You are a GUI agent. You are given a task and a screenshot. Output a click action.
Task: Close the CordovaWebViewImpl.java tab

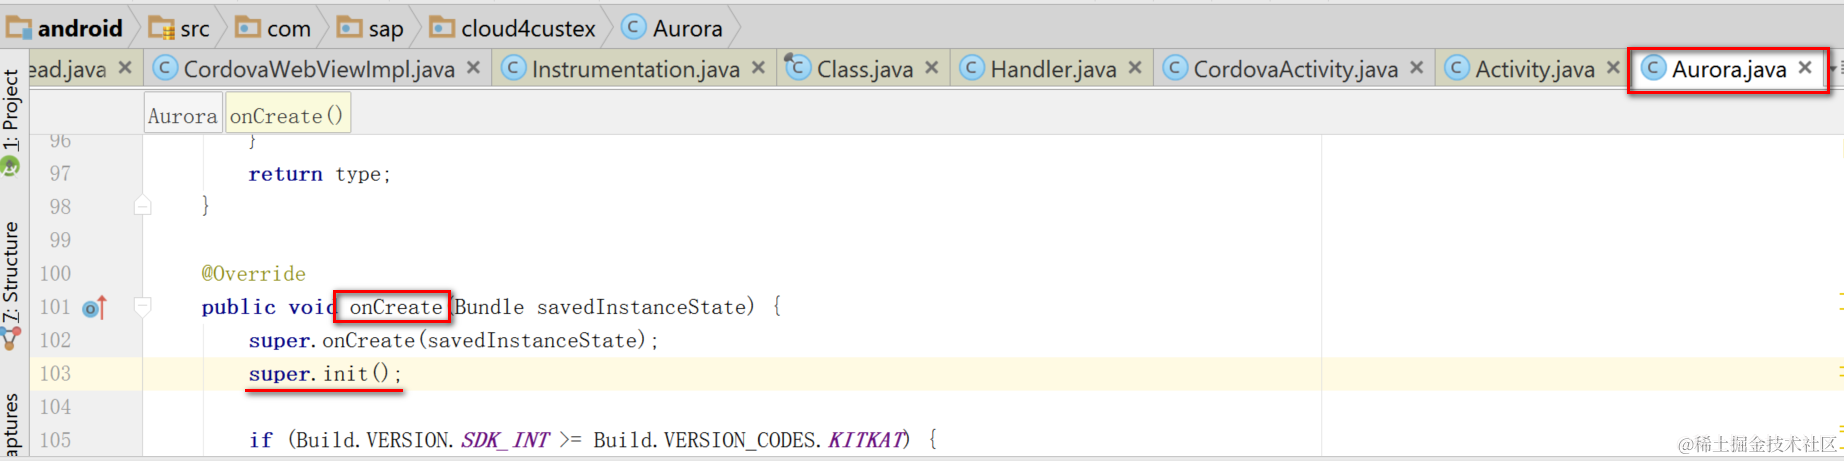click(x=474, y=67)
